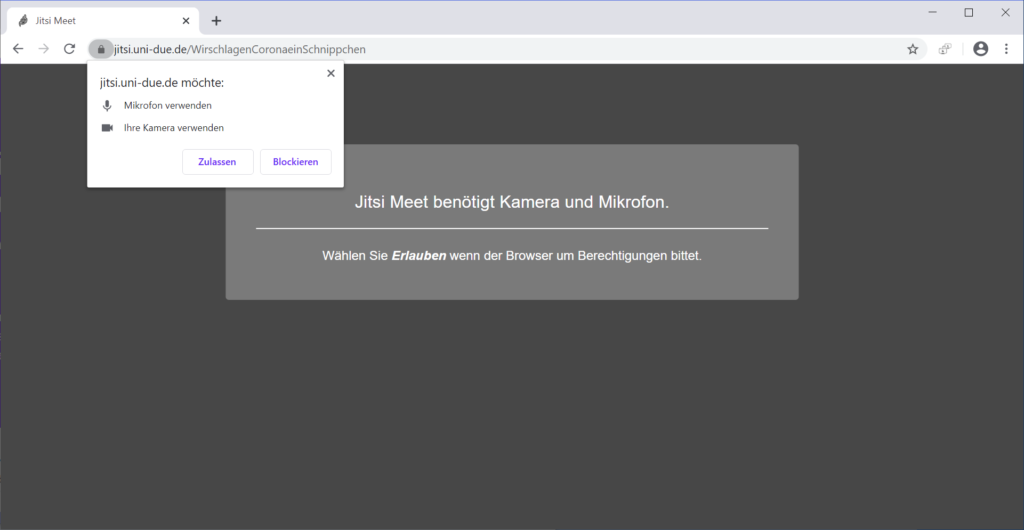Viewport: 1024px width, 530px height.
Task: Click the 'Mikrofon verwenden' text
Action: [168, 106]
